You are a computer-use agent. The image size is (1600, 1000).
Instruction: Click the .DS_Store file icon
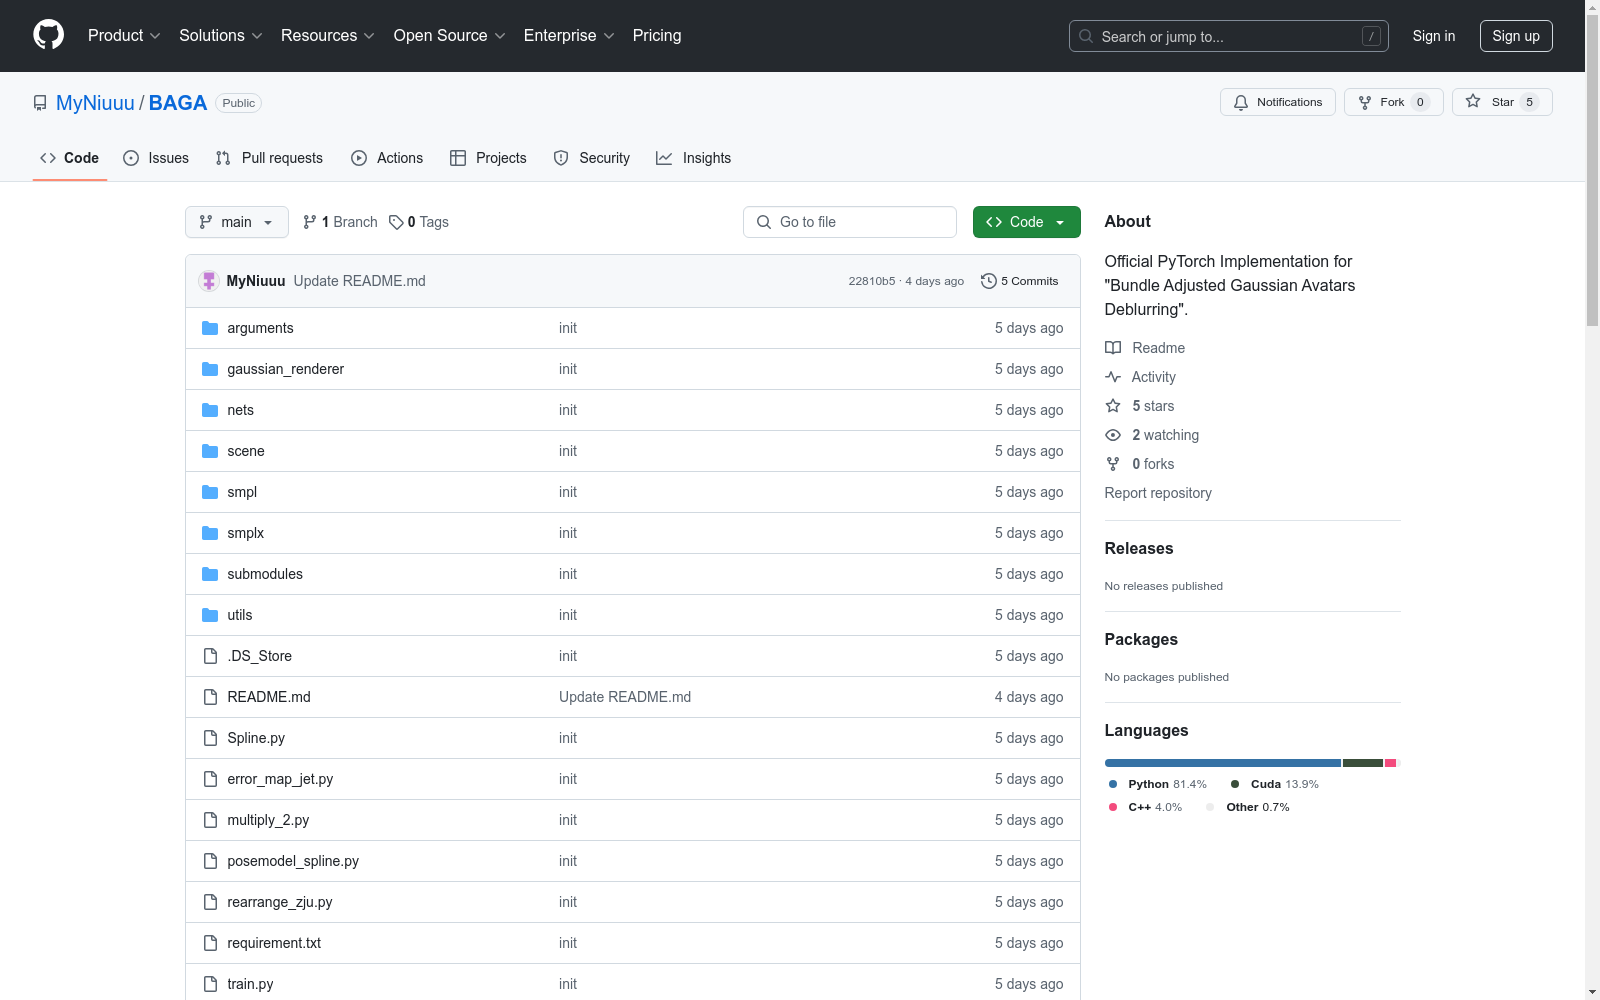(x=210, y=656)
